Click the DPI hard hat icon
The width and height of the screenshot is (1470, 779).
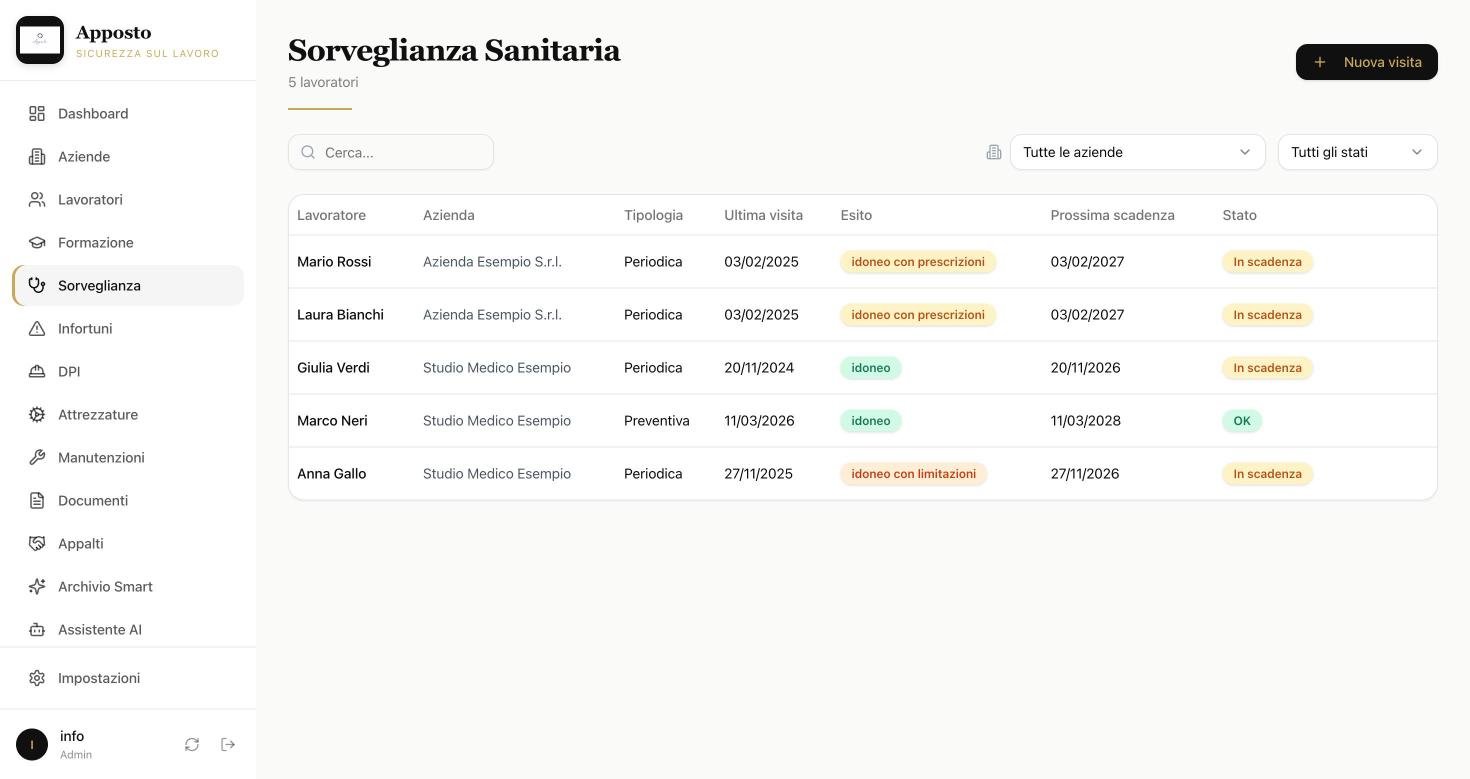(37, 372)
